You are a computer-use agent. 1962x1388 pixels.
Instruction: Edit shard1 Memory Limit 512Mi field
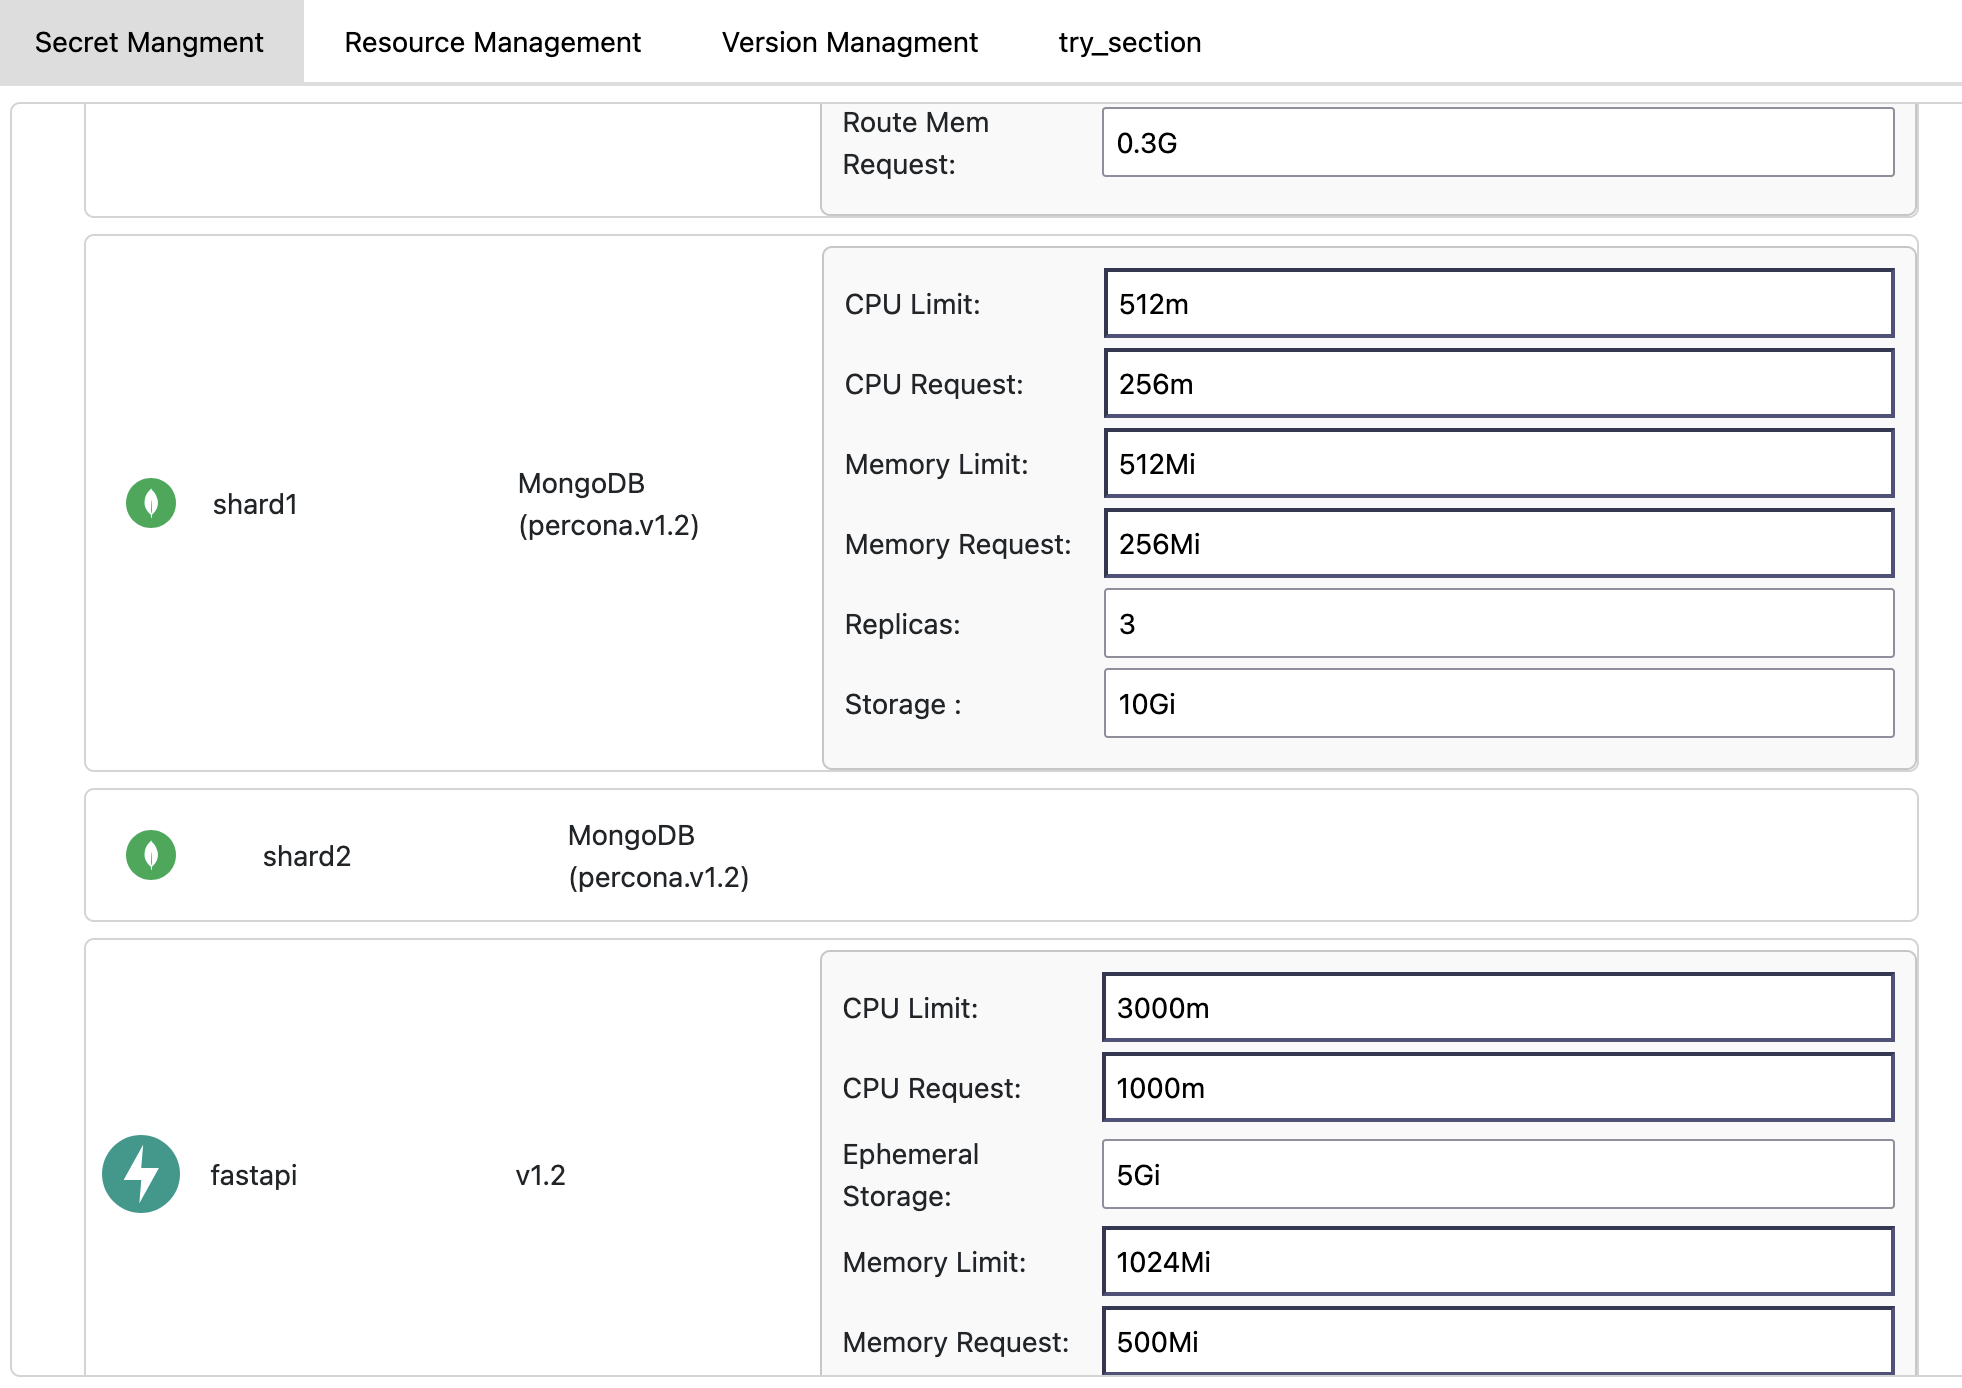point(1498,464)
